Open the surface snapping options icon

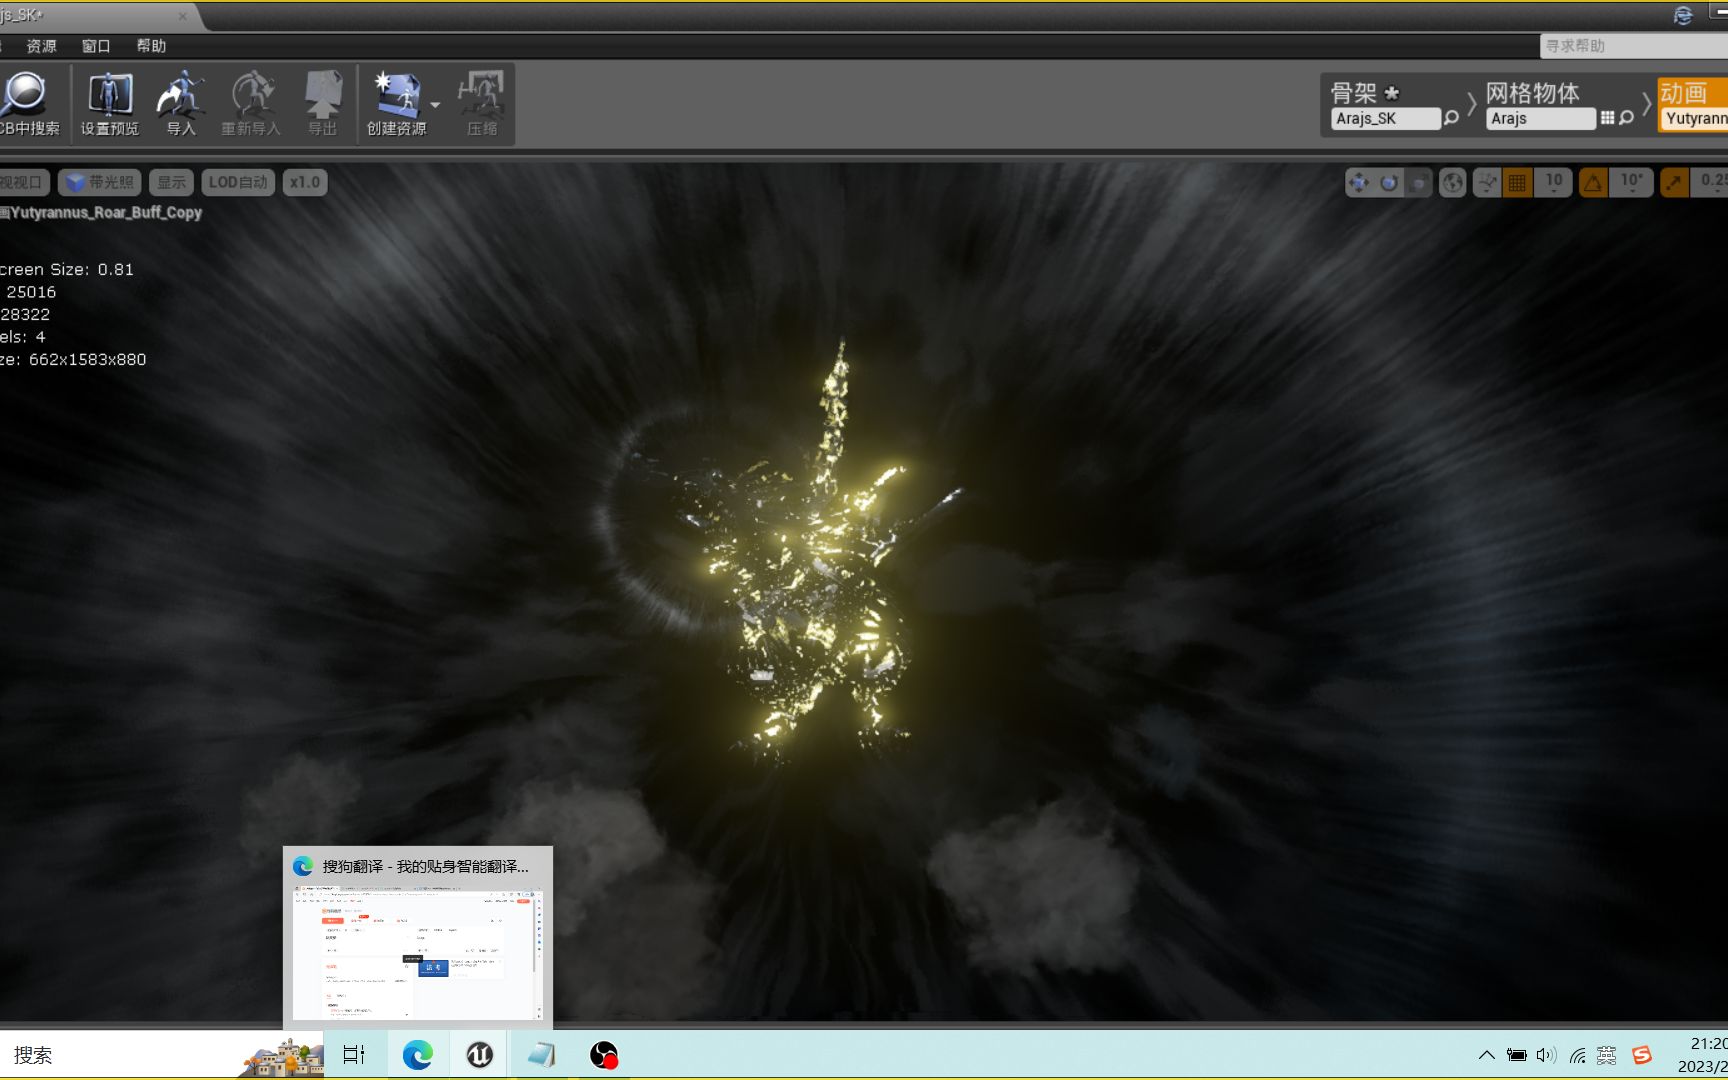pos(1487,182)
